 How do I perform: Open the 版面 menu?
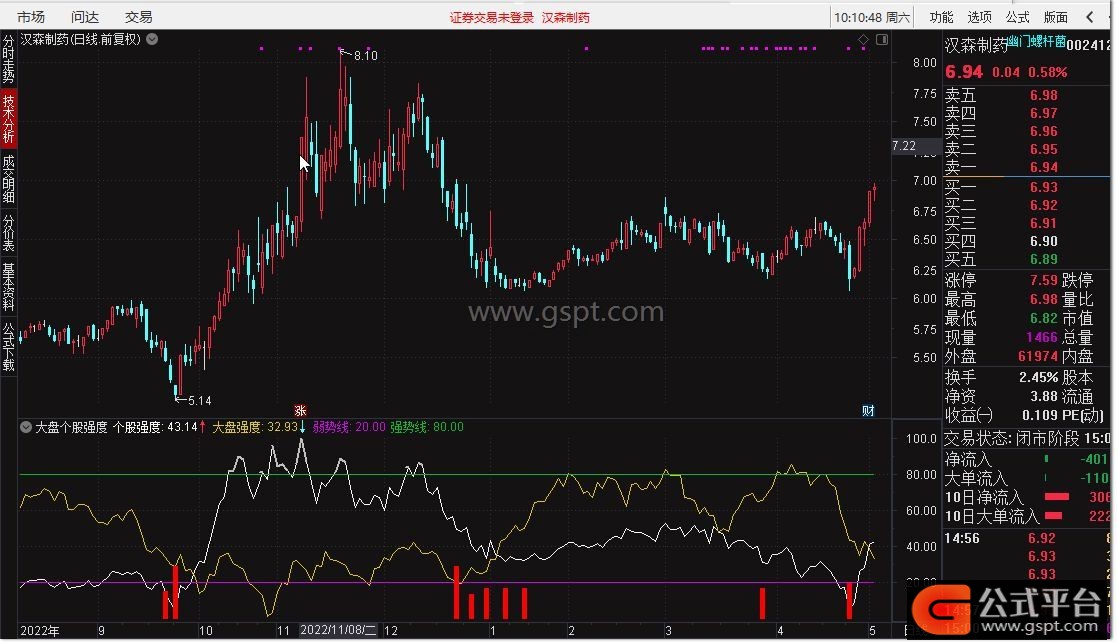tap(1056, 17)
